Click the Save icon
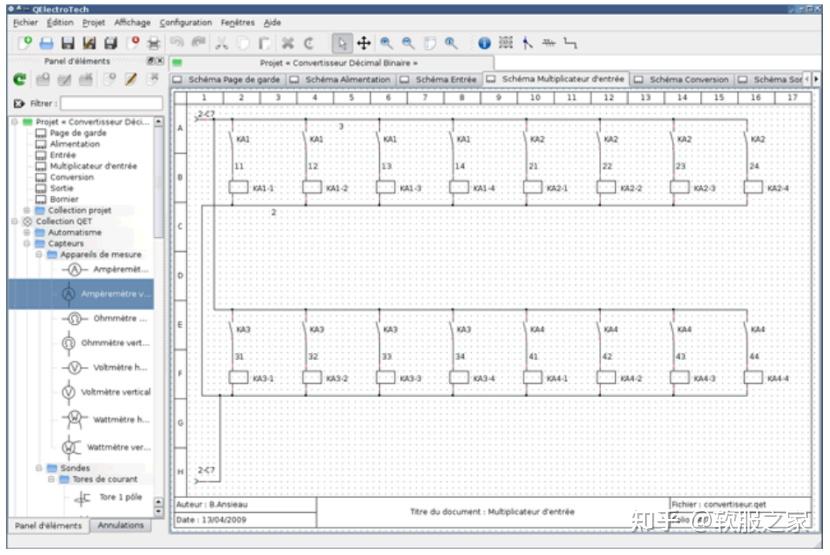 68,43
